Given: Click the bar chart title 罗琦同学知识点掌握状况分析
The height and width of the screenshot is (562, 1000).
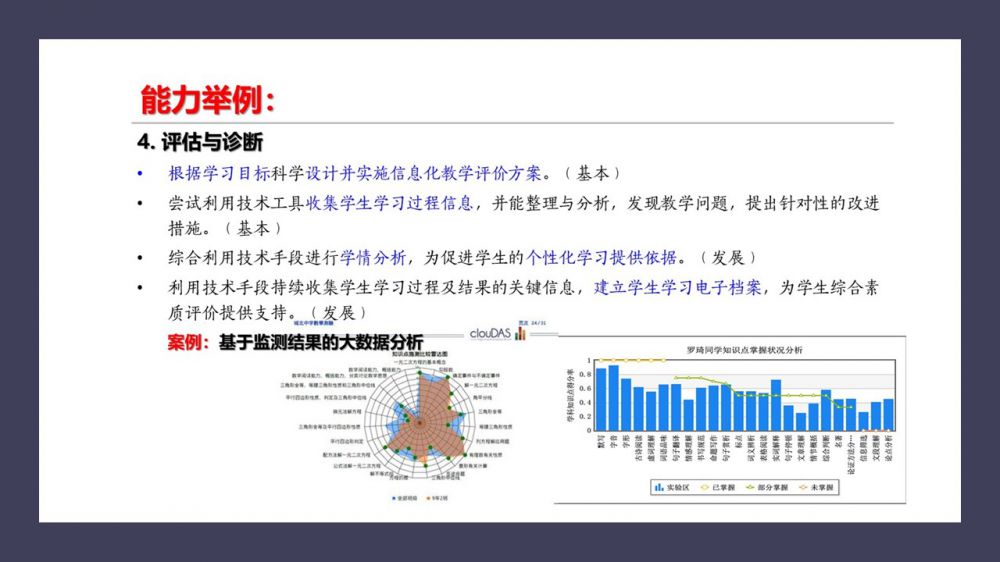Looking at the screenshot, I should [x=744, y=350].
